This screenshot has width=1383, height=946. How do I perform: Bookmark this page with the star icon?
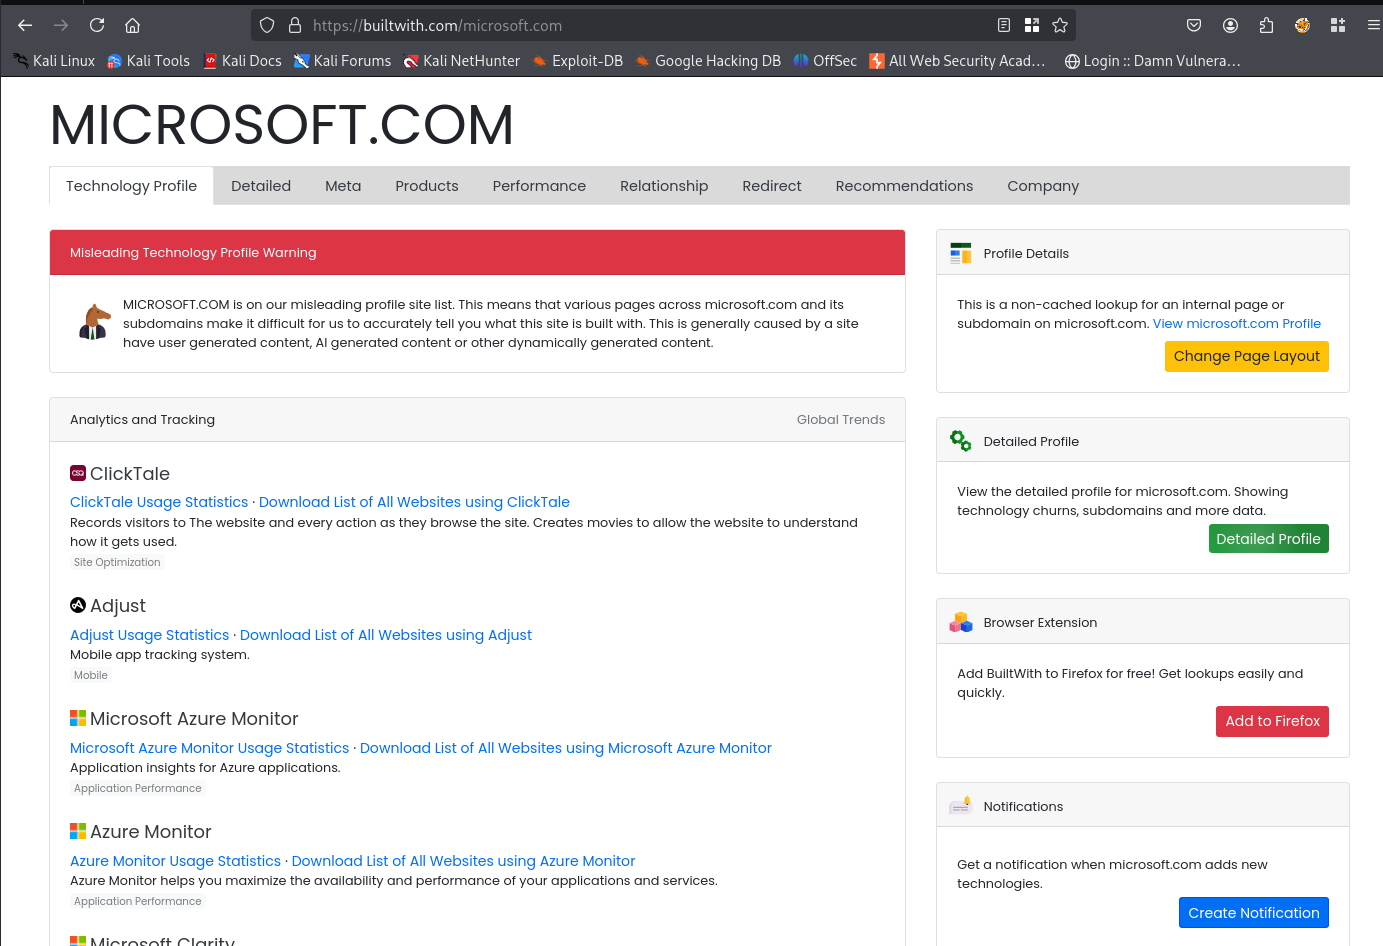coord(1060,25)
